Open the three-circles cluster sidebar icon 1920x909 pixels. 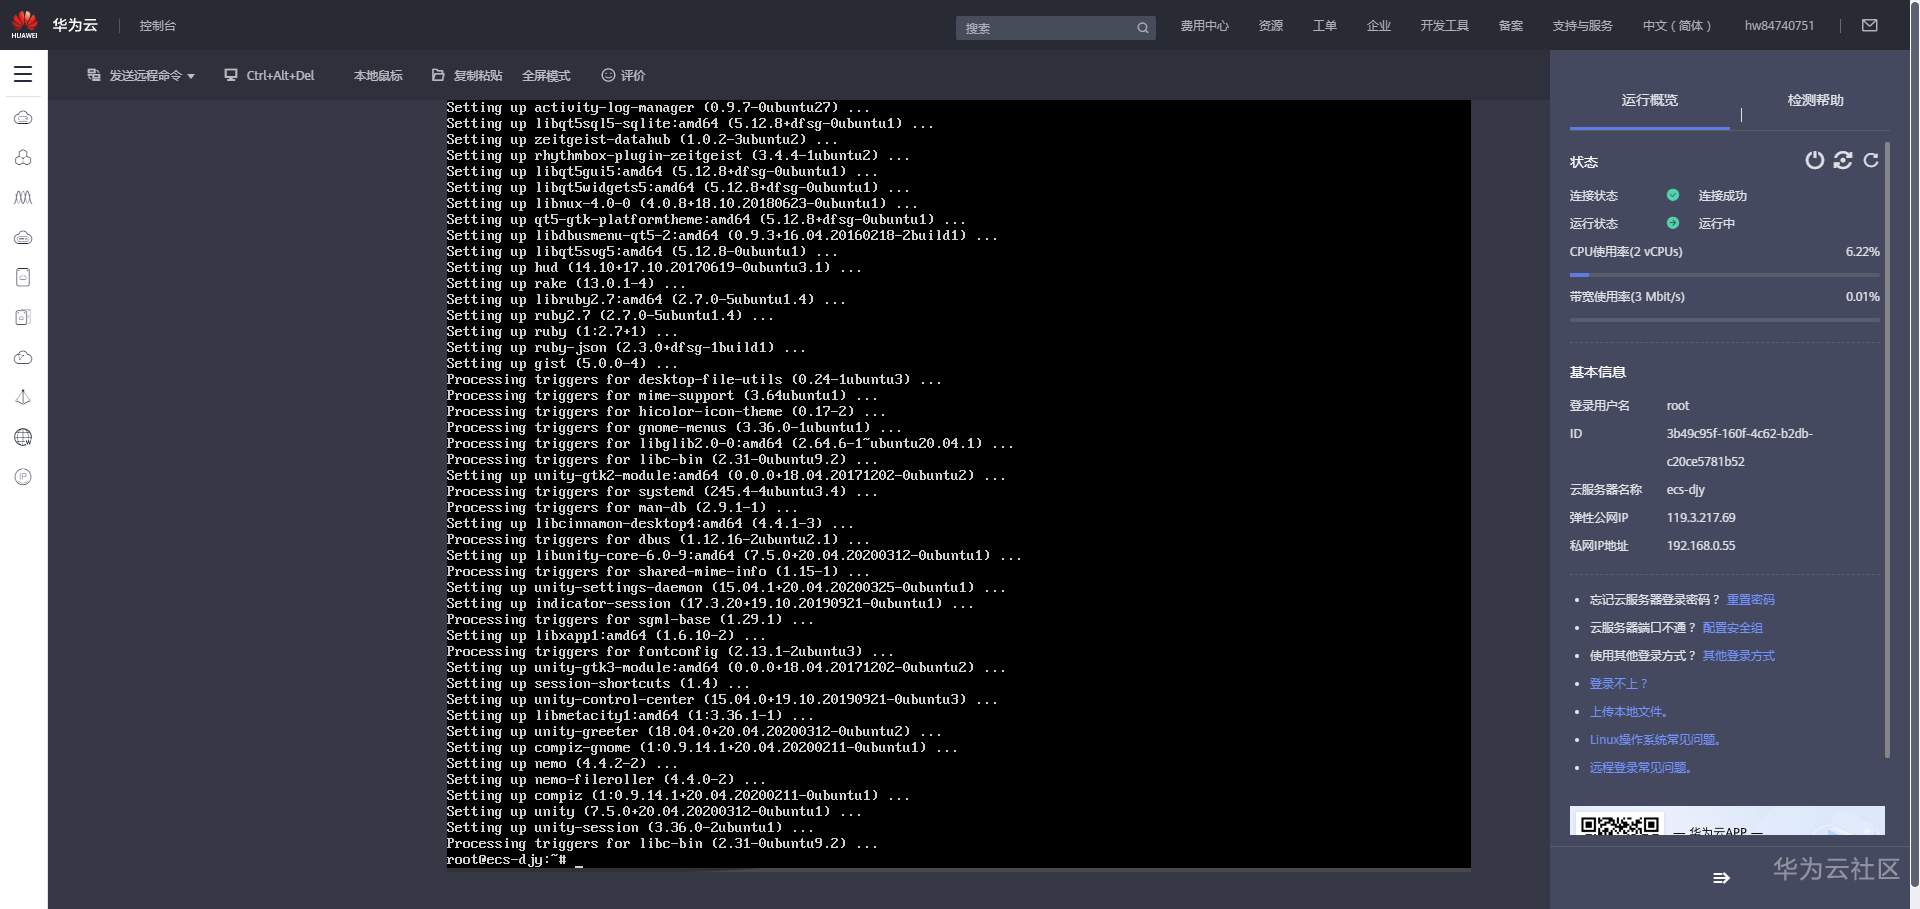pyautogui.click(x=23, y=158)
